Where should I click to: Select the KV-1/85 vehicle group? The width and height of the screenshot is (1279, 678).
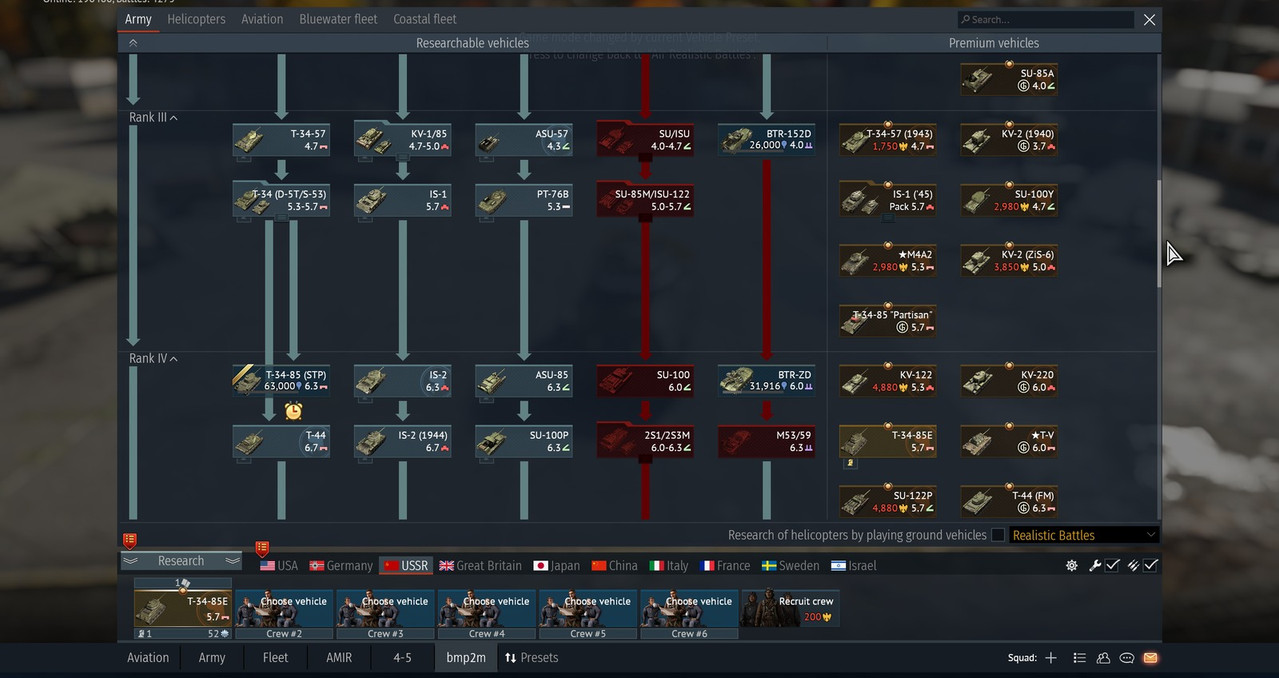[x=402, y=140]
